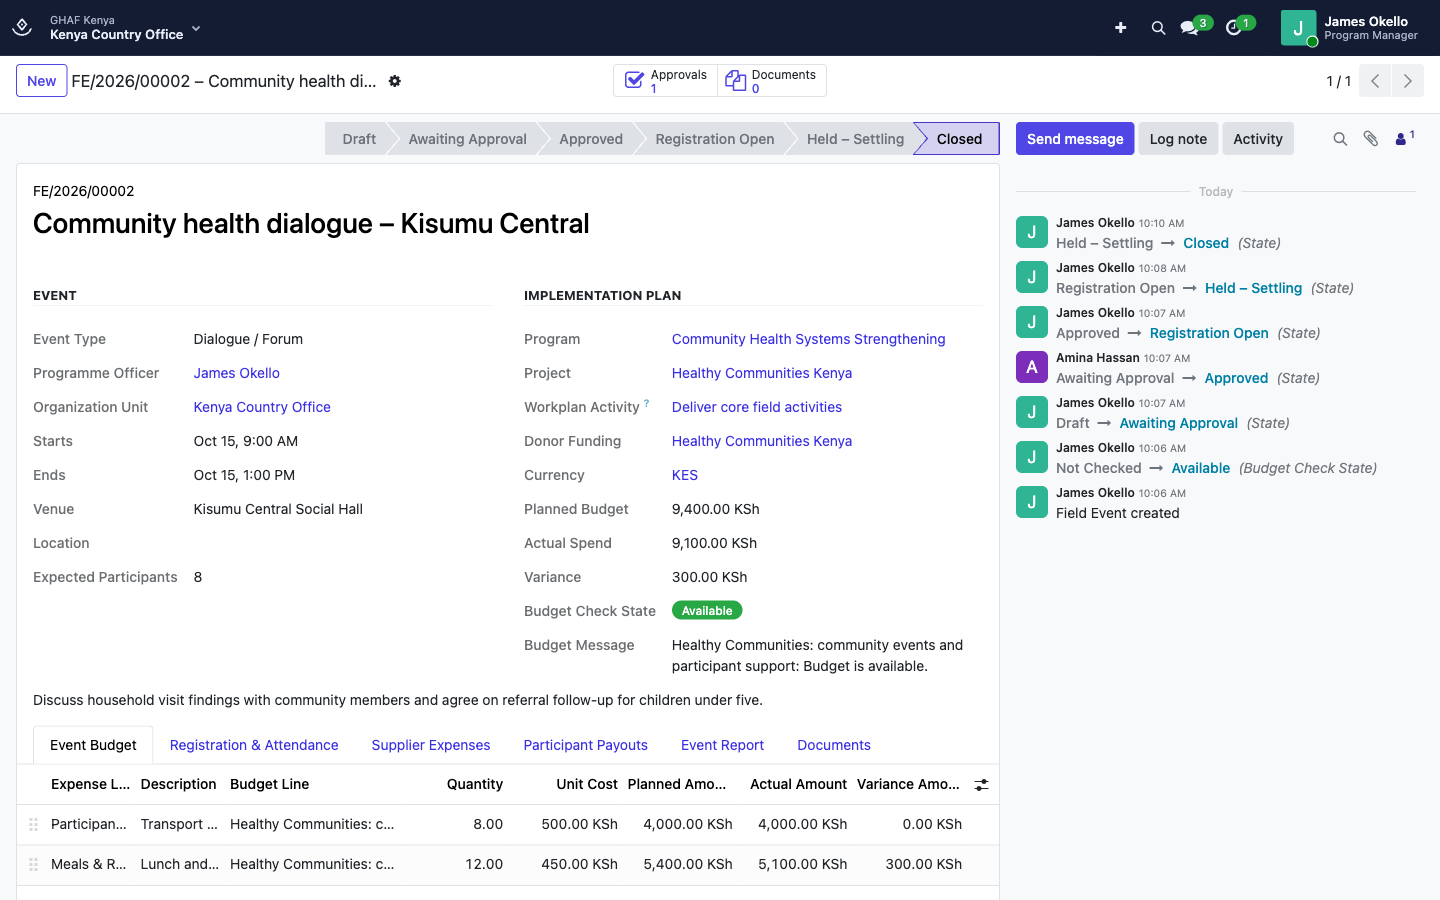Open the KES currency link

(x=685, y=475)
